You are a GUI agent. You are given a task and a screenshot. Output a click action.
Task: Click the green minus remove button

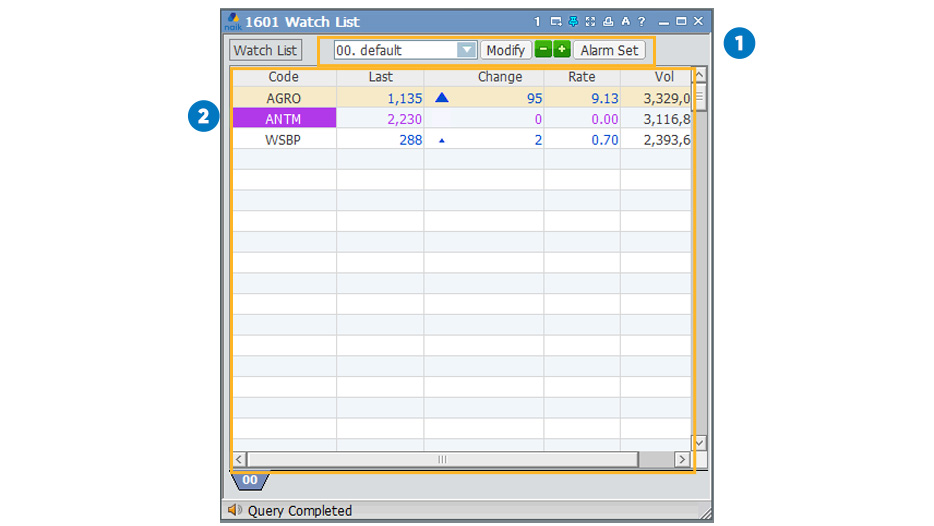(x=543, y=49)
